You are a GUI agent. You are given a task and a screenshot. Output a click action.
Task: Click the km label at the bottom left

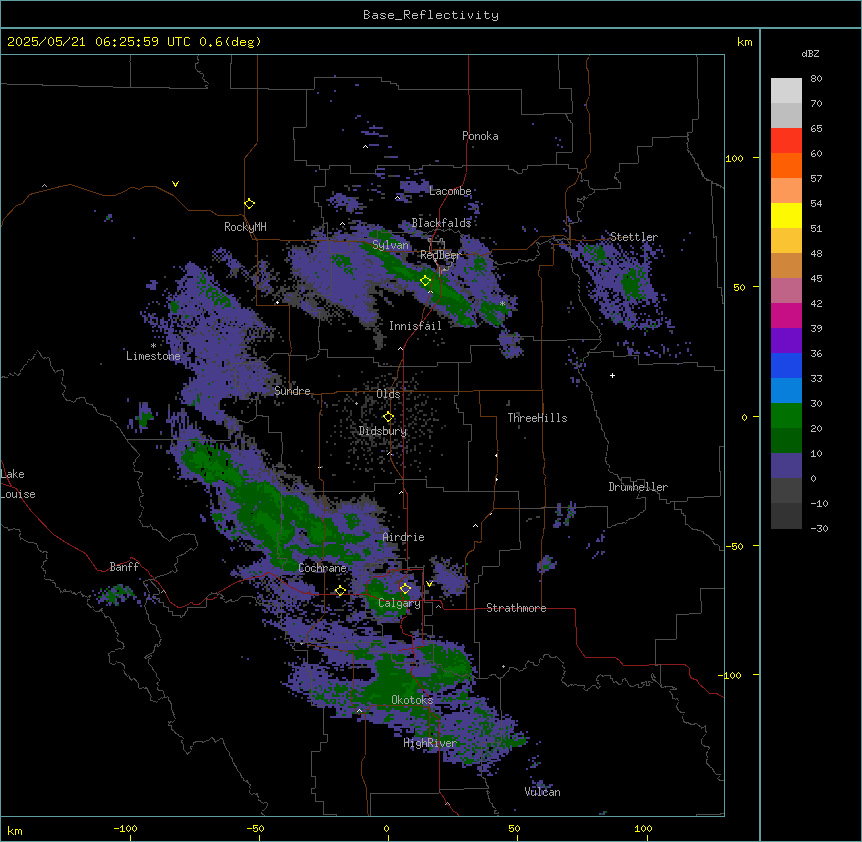pyautogui.click(x=15, y=830)
